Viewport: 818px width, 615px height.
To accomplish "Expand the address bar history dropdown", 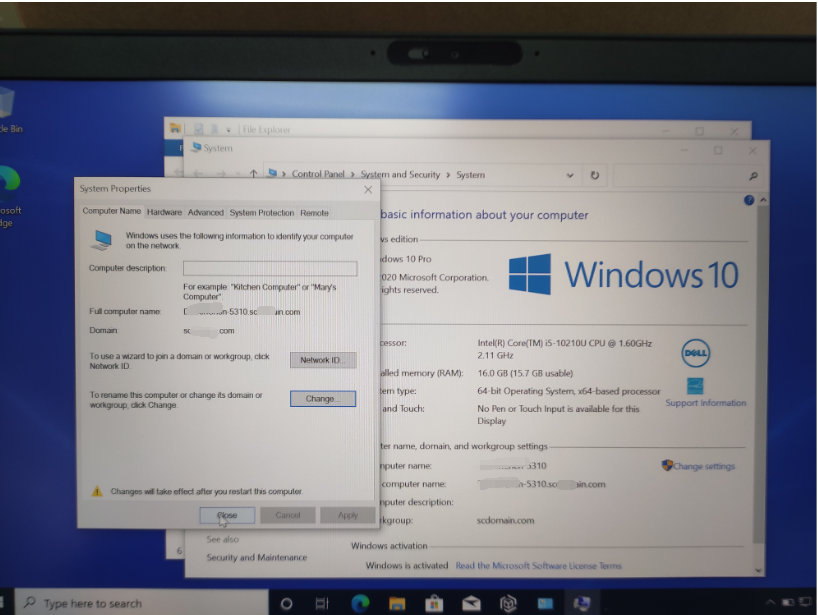I will [x=570, y=175].
